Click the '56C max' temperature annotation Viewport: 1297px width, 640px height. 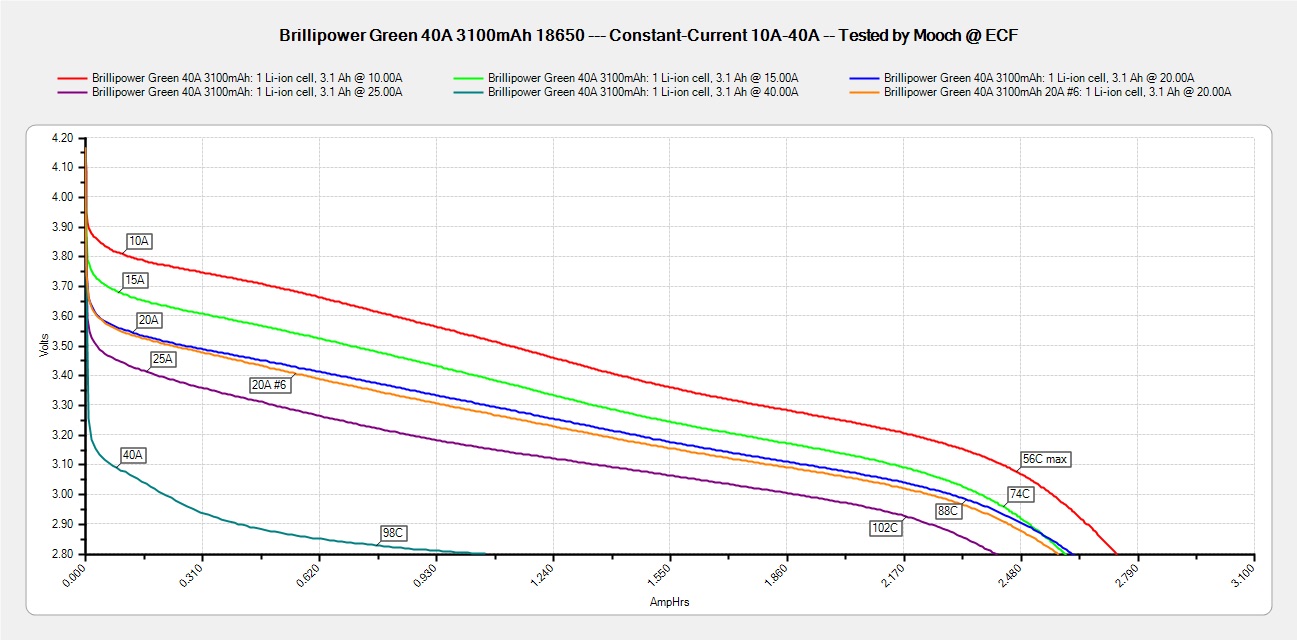pyautogui.click(x=1045, y=460)
